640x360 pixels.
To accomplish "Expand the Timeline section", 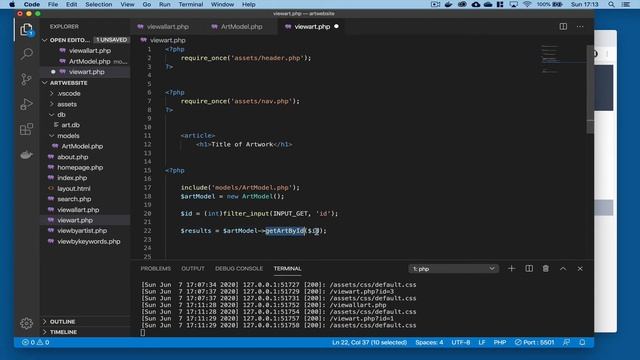I will click(x=85, y=332).
